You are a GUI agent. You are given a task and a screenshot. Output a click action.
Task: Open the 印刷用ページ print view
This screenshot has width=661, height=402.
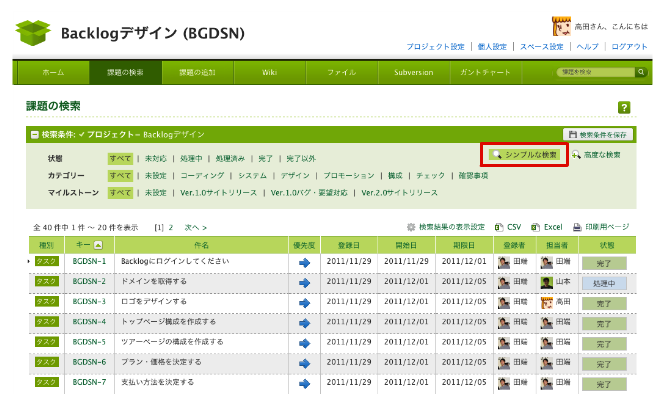click(x=601, y=227)
